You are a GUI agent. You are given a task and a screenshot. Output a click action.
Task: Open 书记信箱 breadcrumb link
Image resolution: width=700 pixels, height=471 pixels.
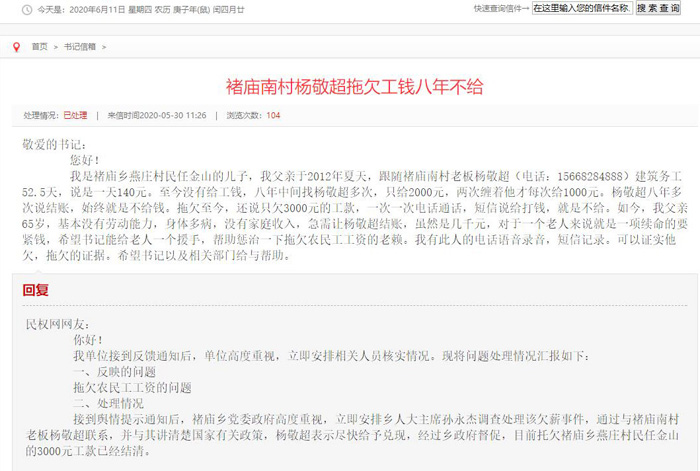pyautogui.click(x=79, y=46)
